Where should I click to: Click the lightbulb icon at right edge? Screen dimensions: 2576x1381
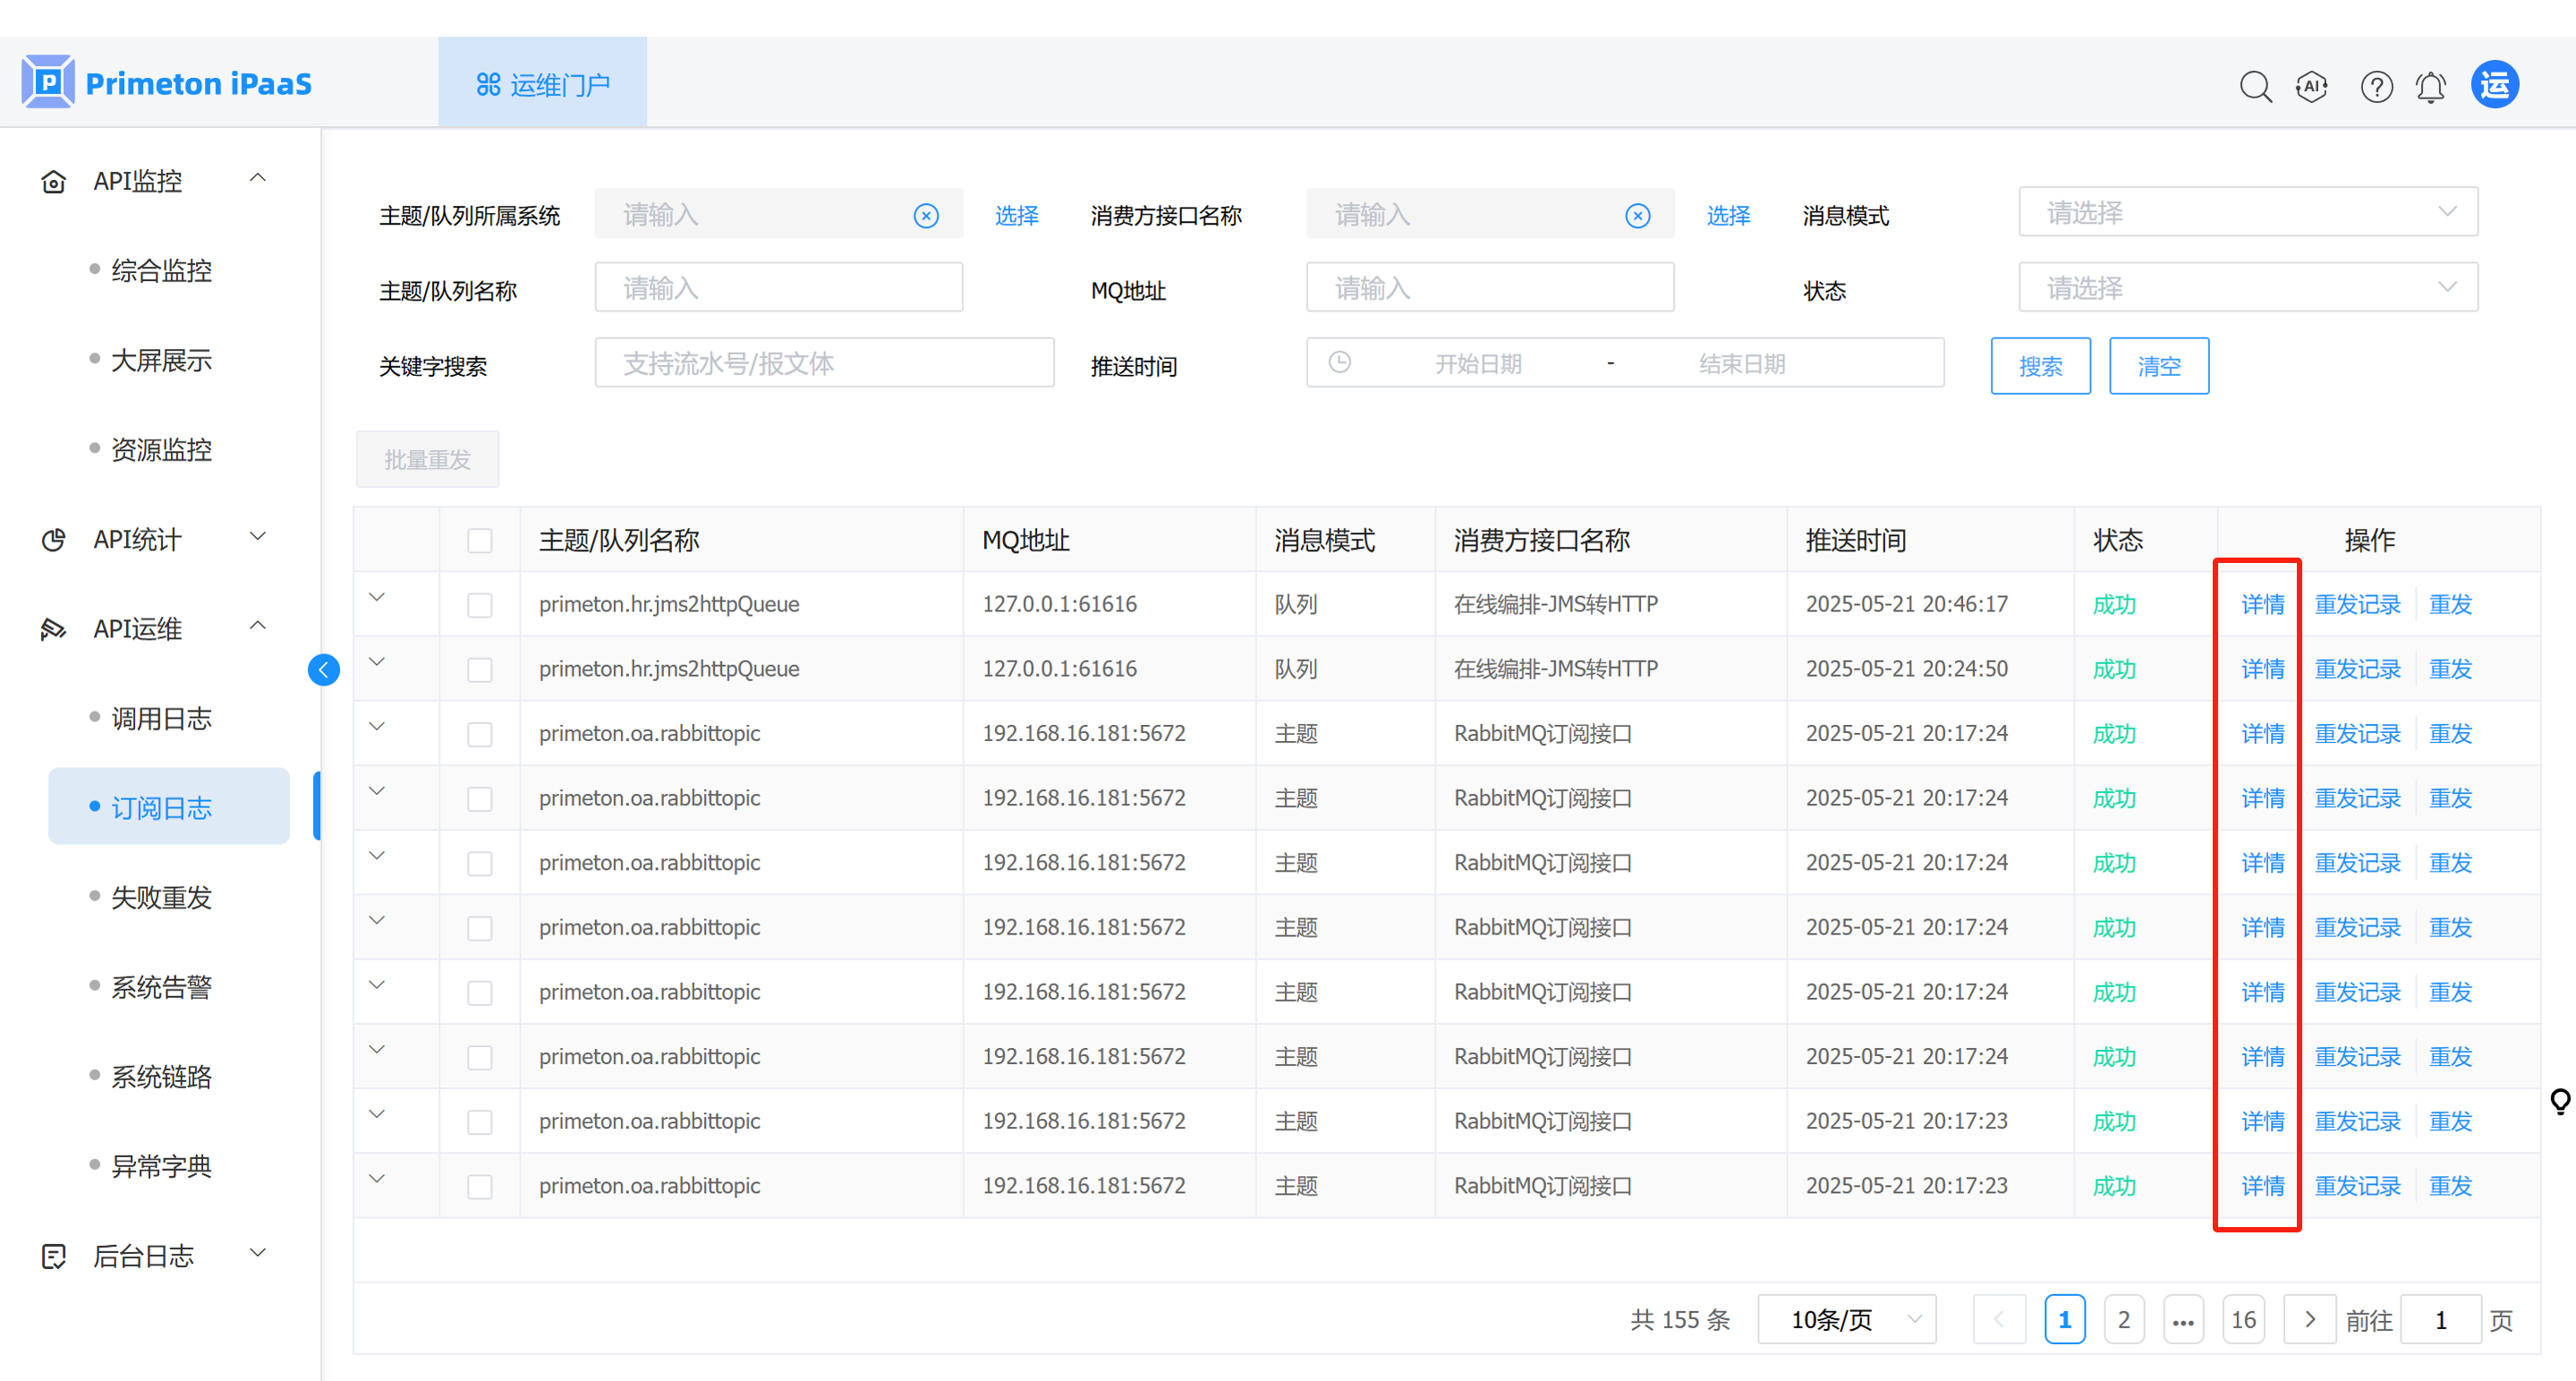2560,1101
